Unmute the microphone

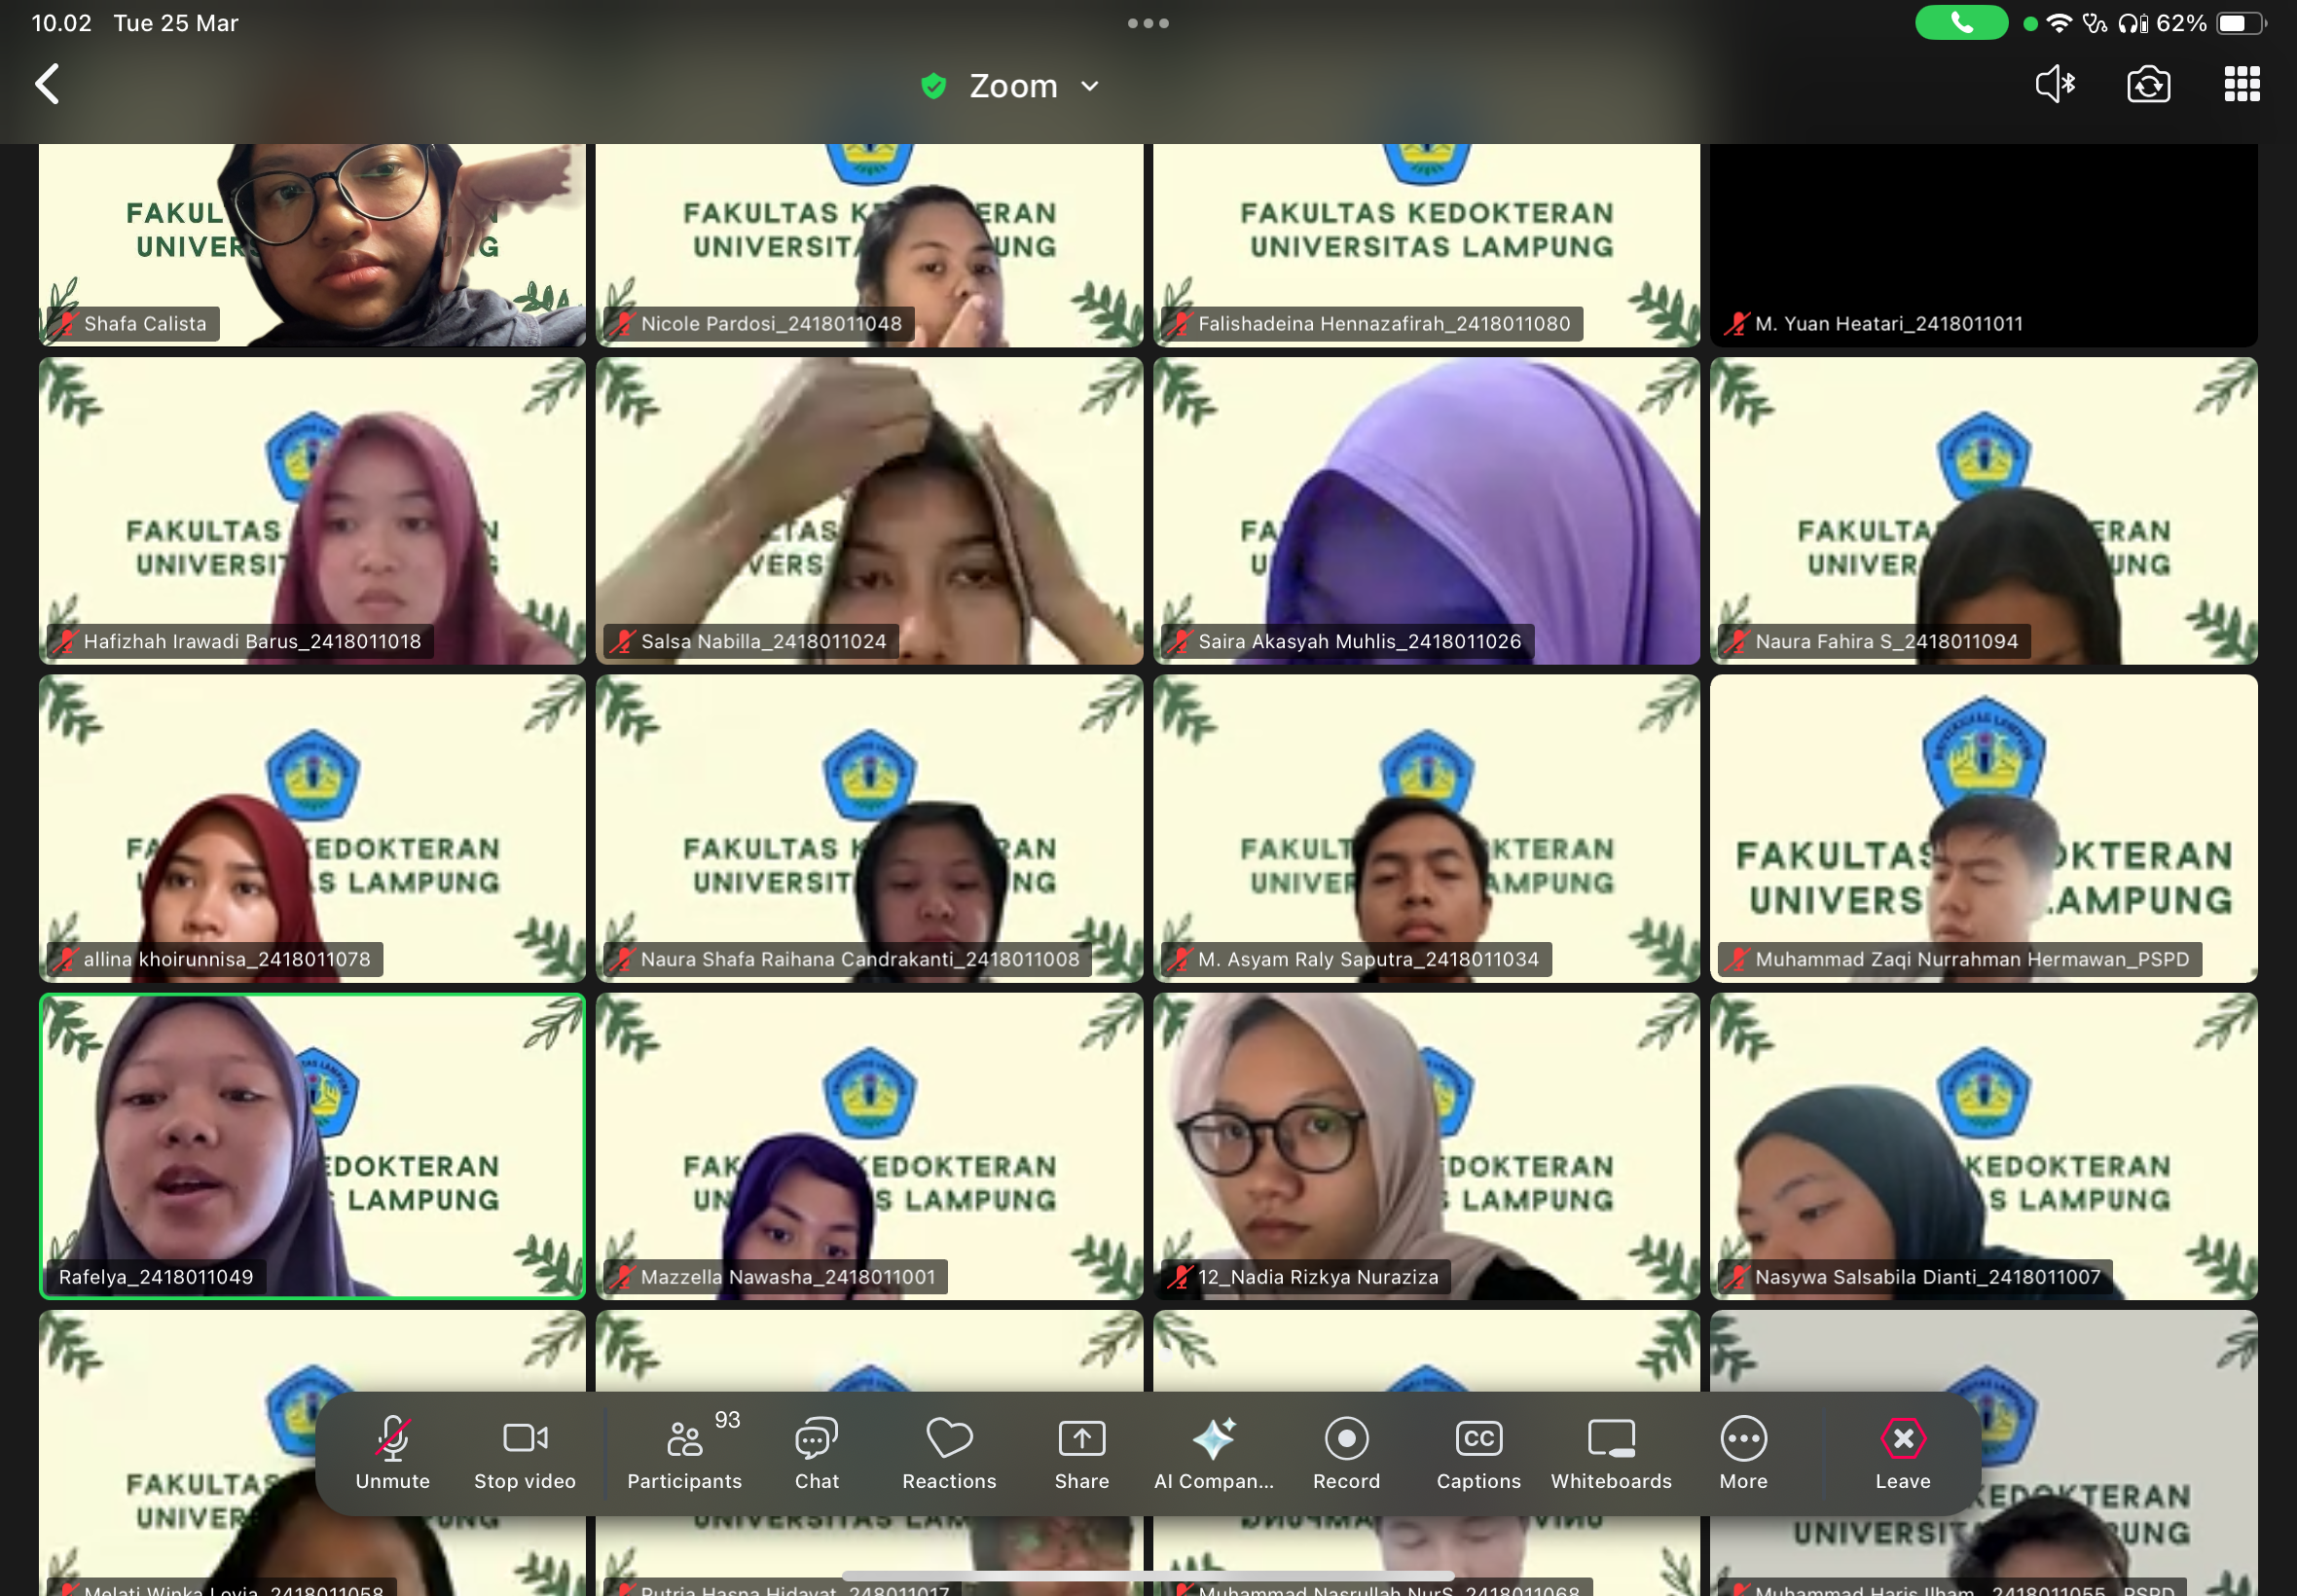392,1454
